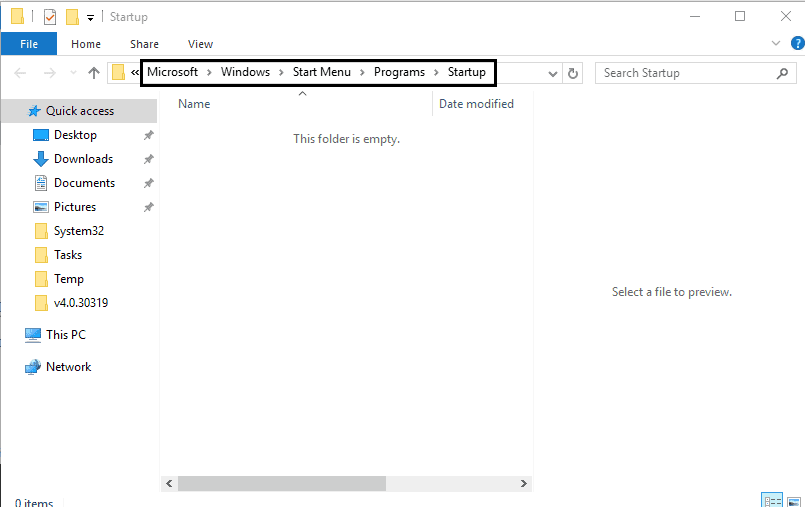Viewport: 805px width, 507px height.
Task: Go back with the left arrow
Action: click(x=20, y=73)
